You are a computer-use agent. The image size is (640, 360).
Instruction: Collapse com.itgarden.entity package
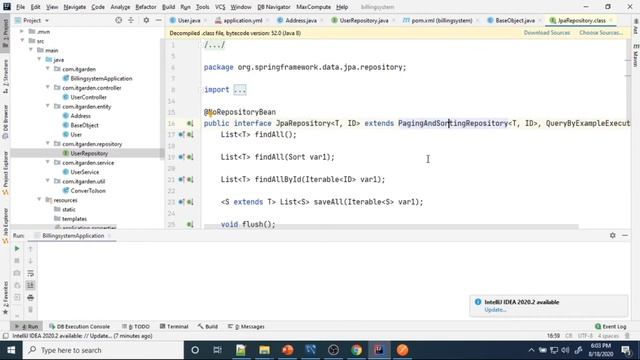point(48,107)
